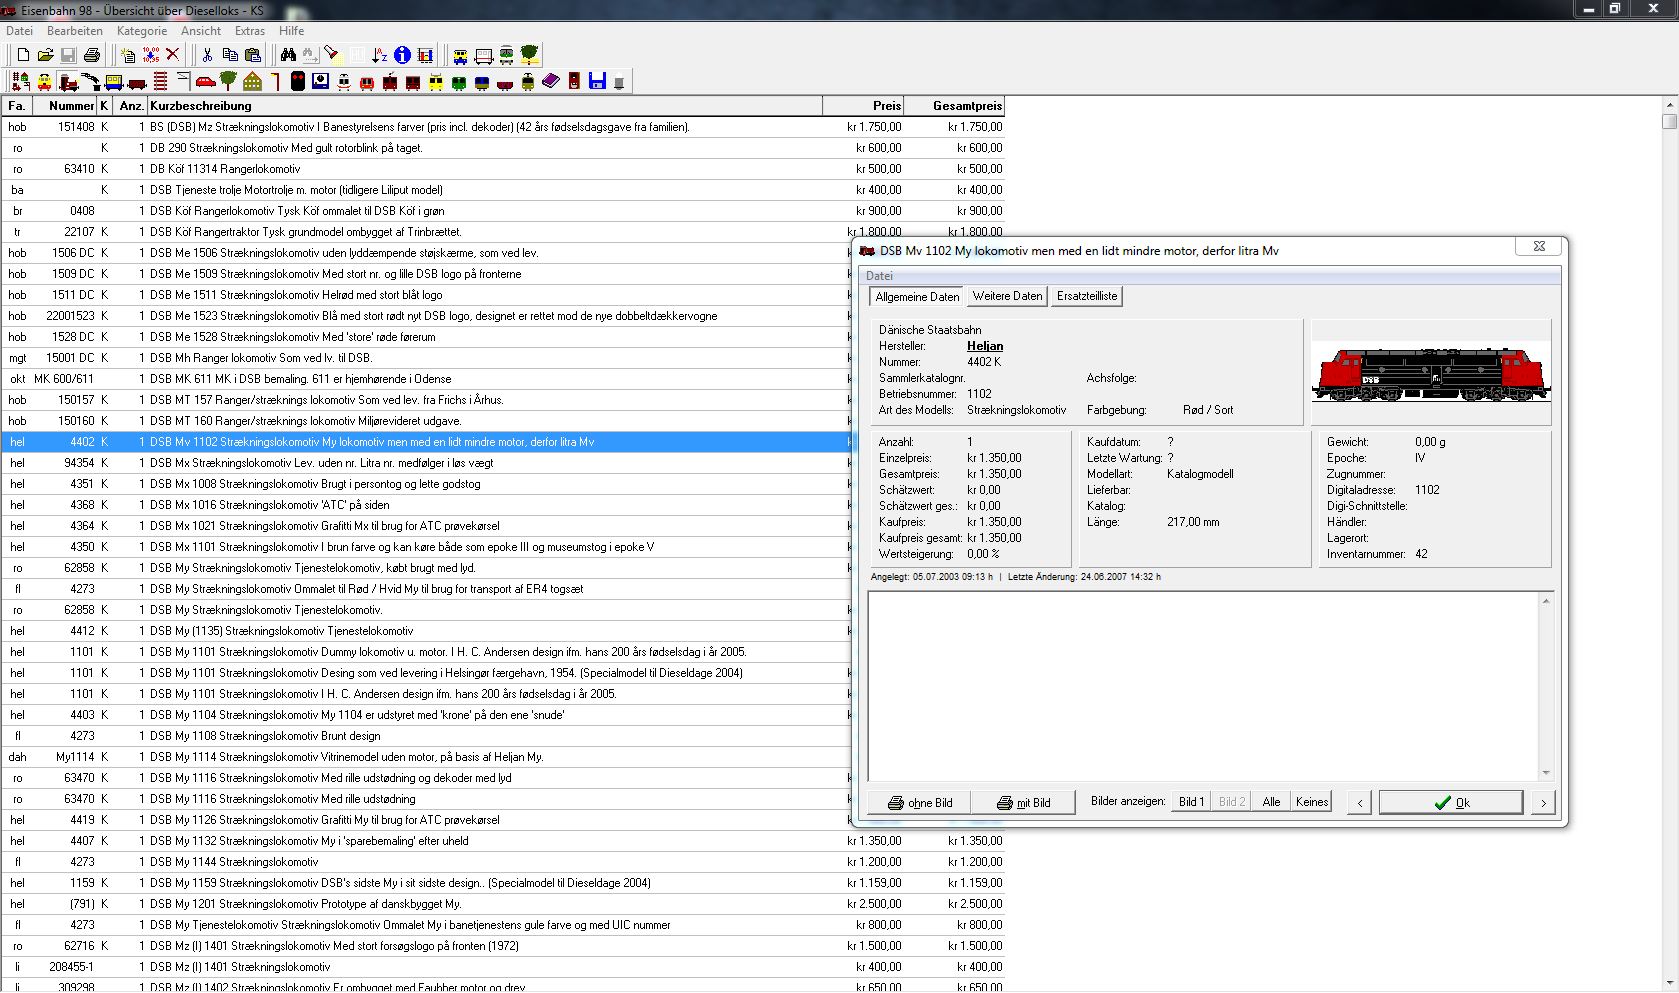This screenshot has width=1679, height=993.
Task: Click the ohne Bild print button
Action: click(920, 802)
